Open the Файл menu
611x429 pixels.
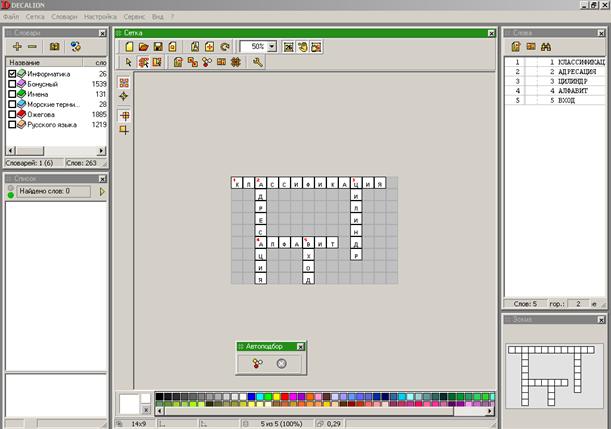[x=11, y=18]
